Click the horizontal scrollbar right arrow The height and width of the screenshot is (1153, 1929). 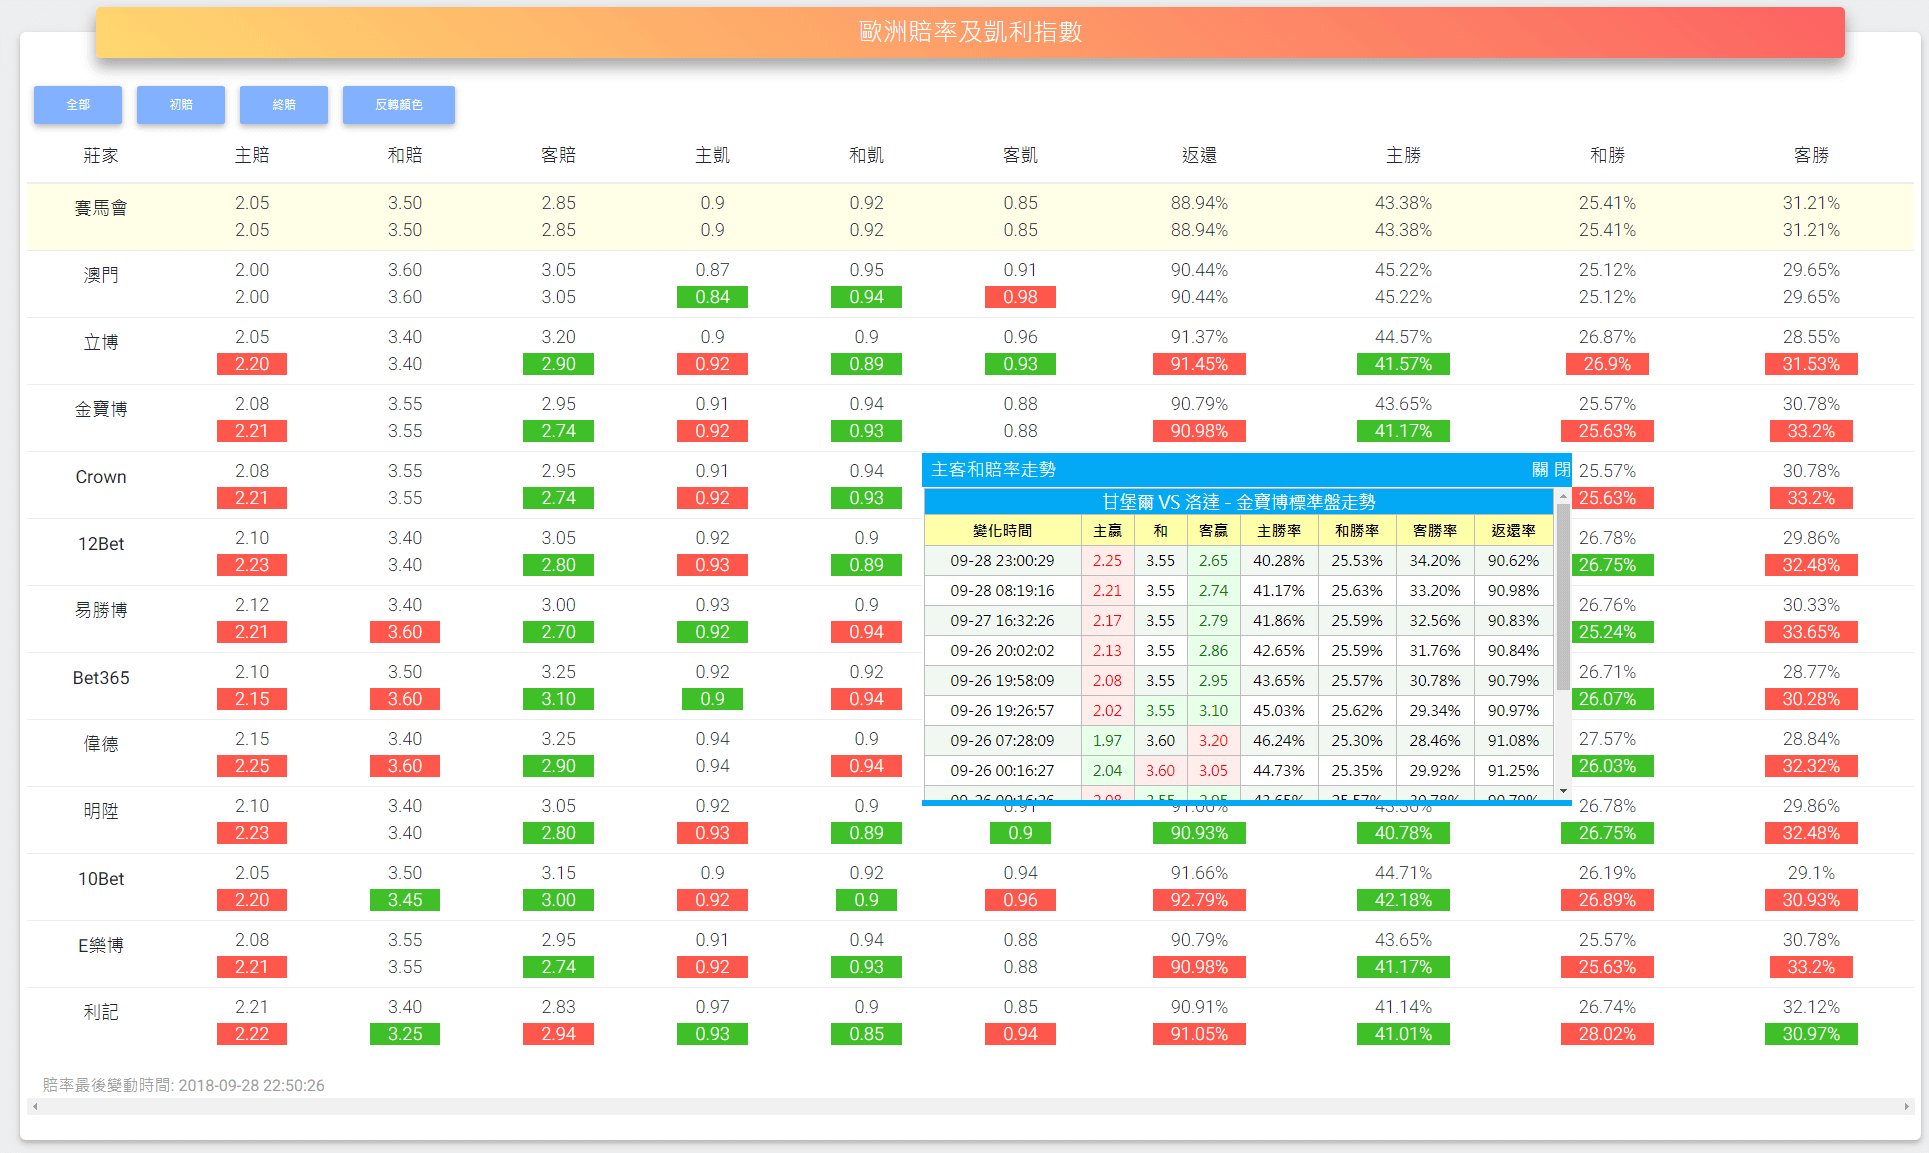click(1906, 1106)
